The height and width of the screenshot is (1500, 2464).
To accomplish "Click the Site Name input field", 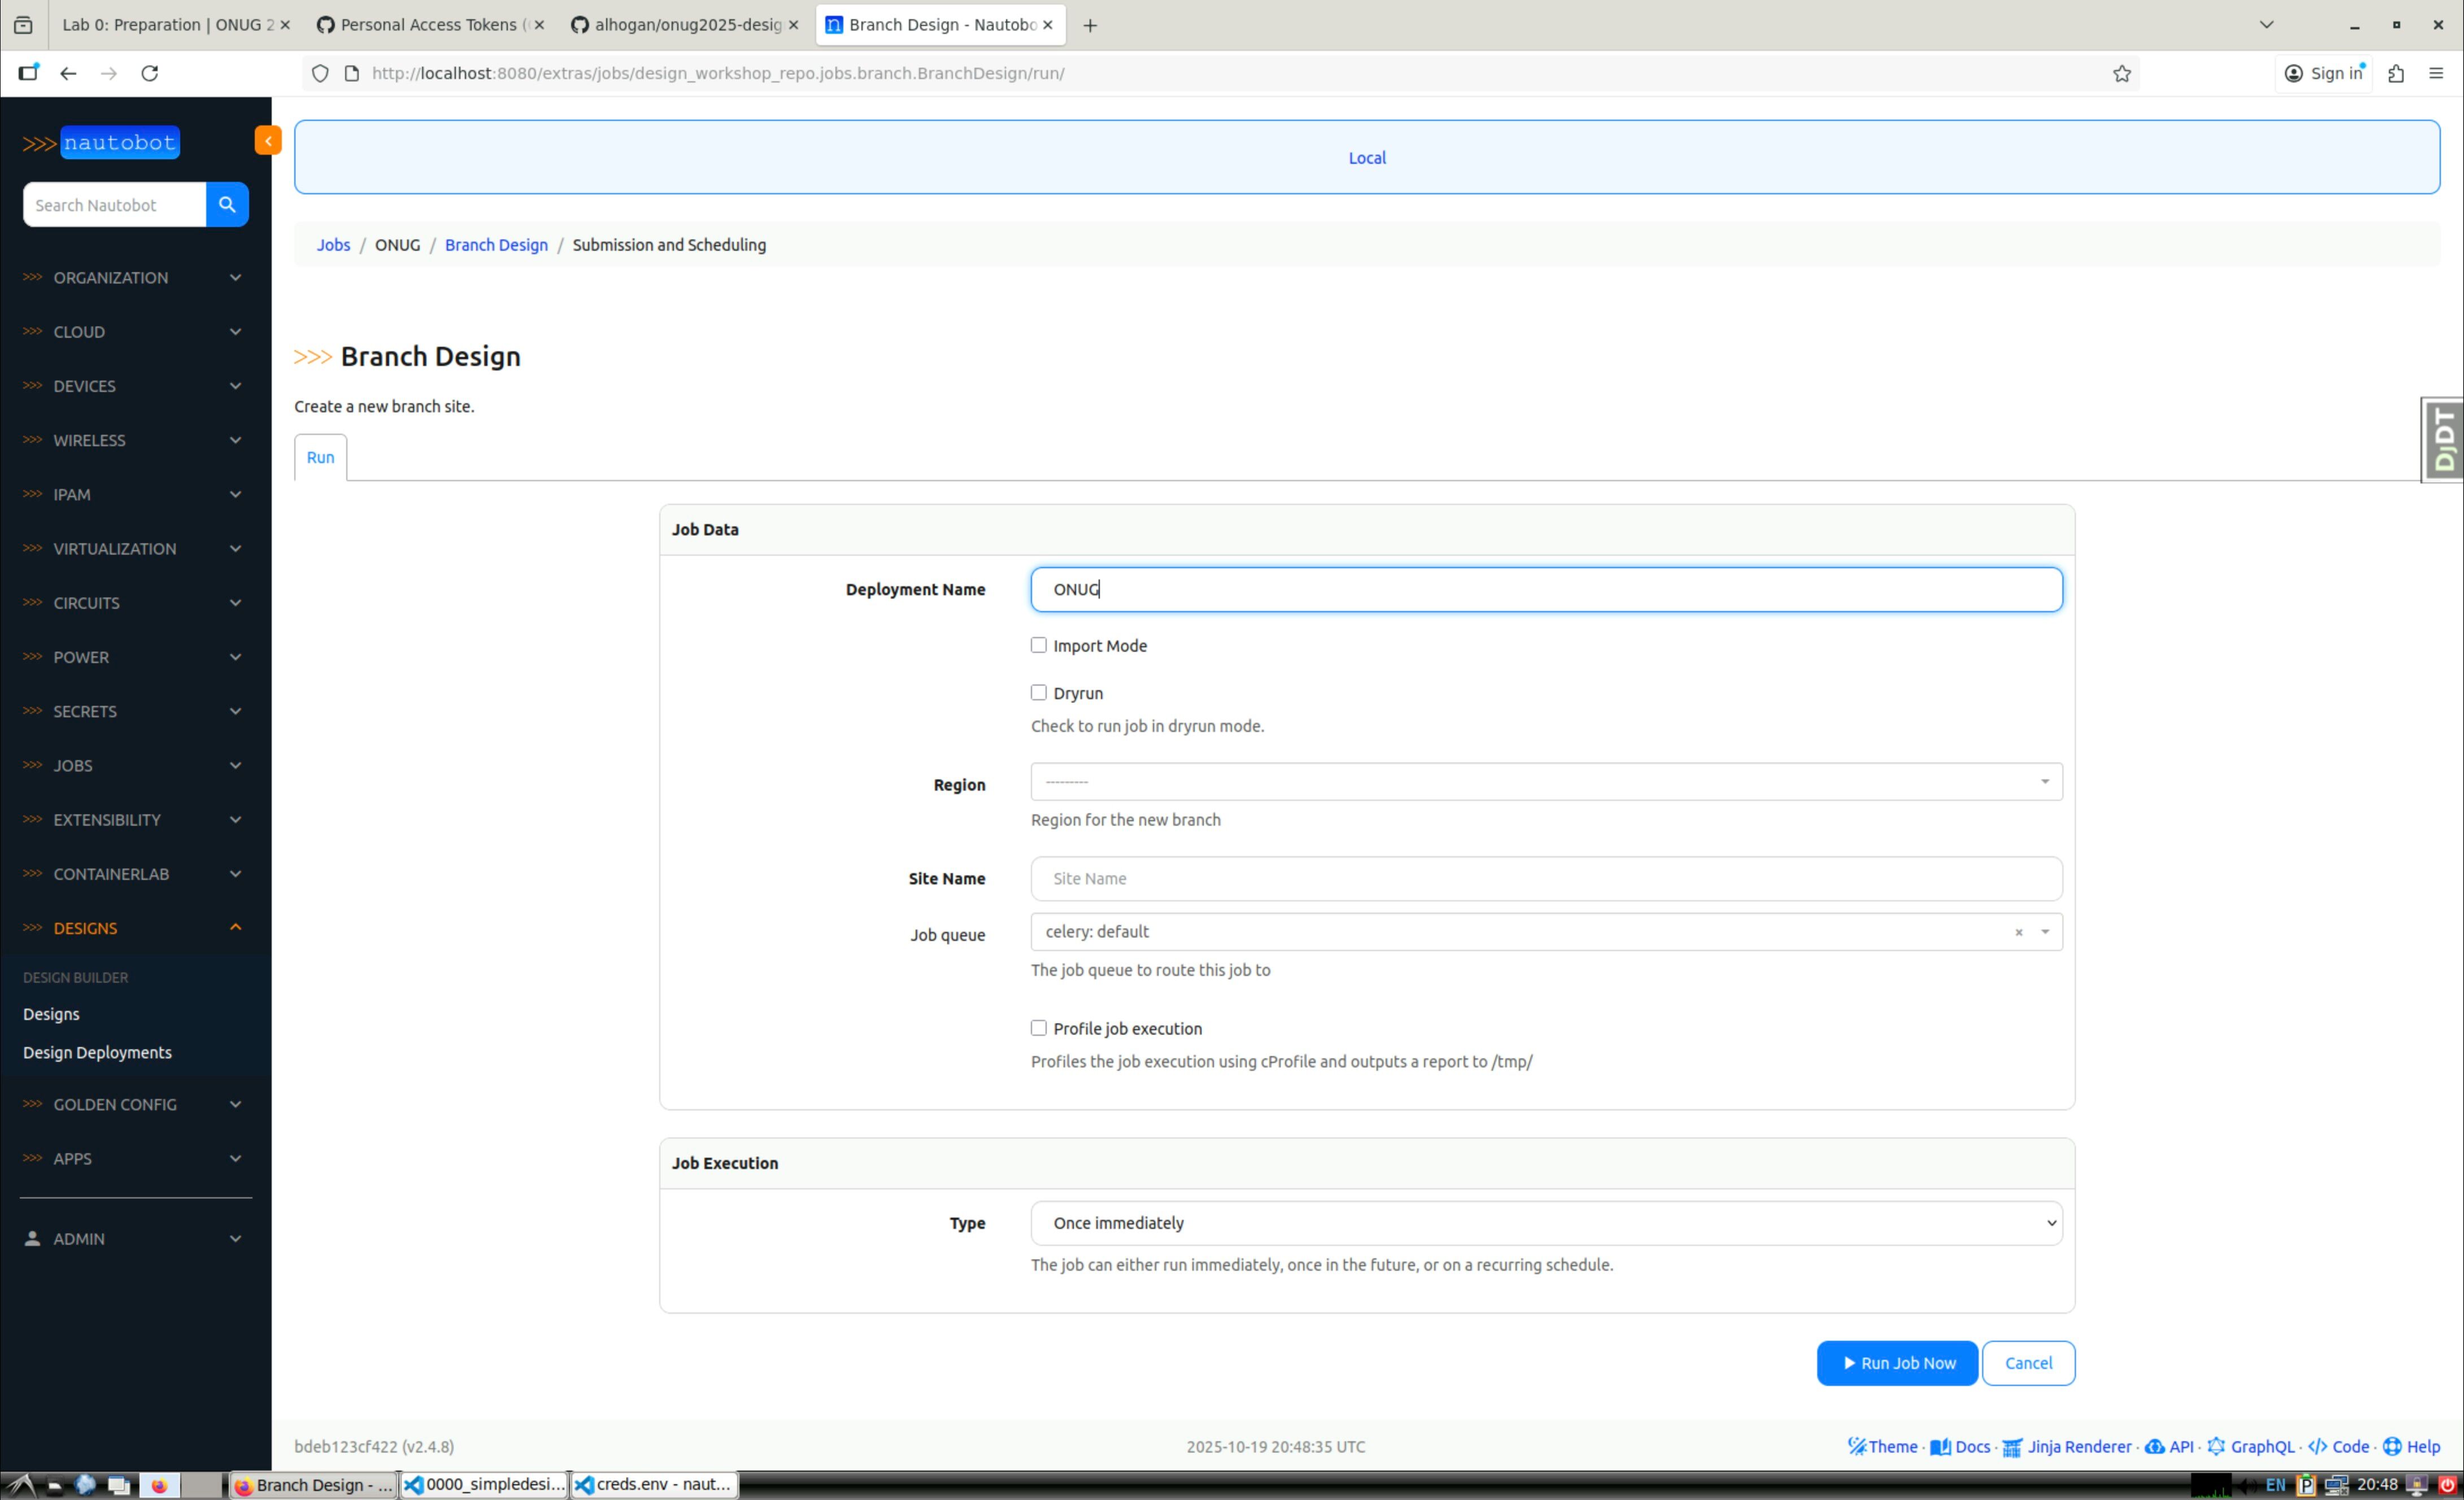I will click(1545, 878).
